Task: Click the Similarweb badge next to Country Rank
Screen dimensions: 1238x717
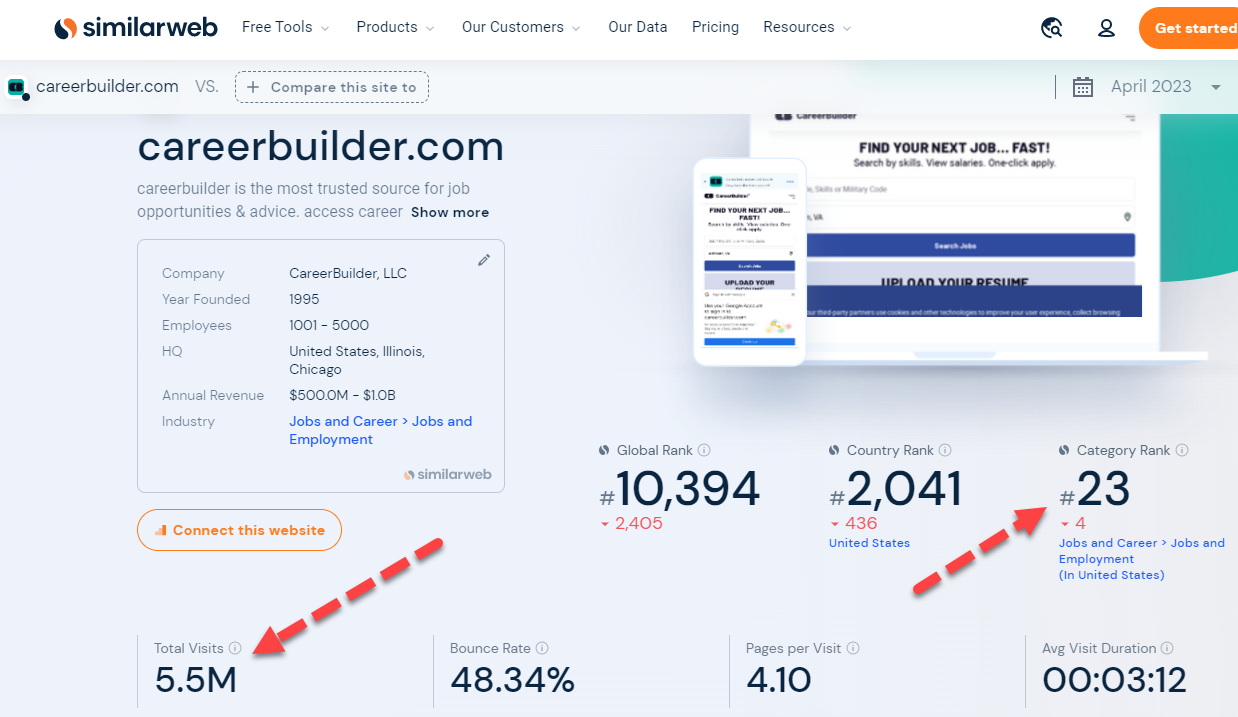Action: point(835,451)
